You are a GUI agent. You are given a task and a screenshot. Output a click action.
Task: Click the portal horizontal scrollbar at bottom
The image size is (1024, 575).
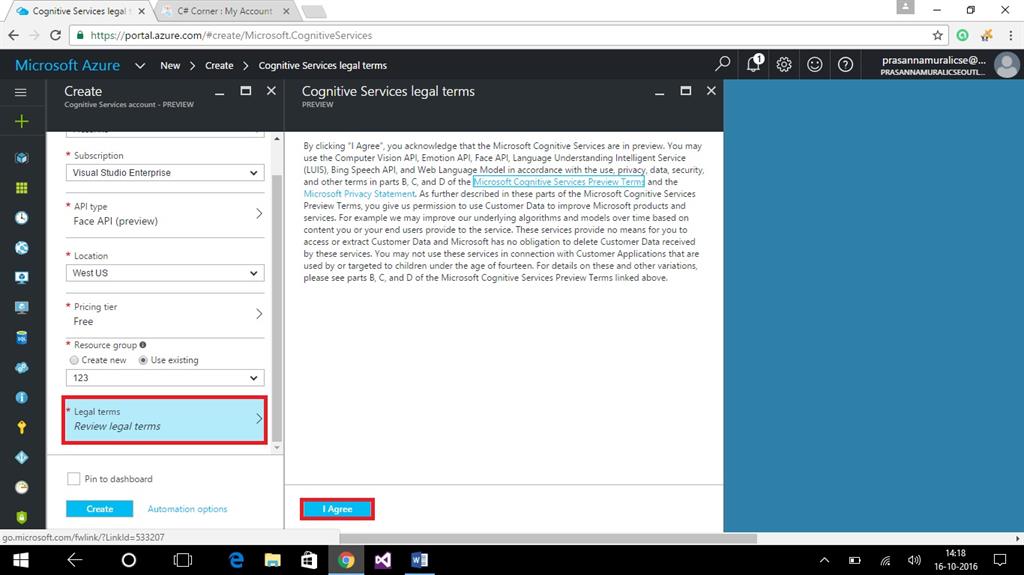tap(547, 538)
